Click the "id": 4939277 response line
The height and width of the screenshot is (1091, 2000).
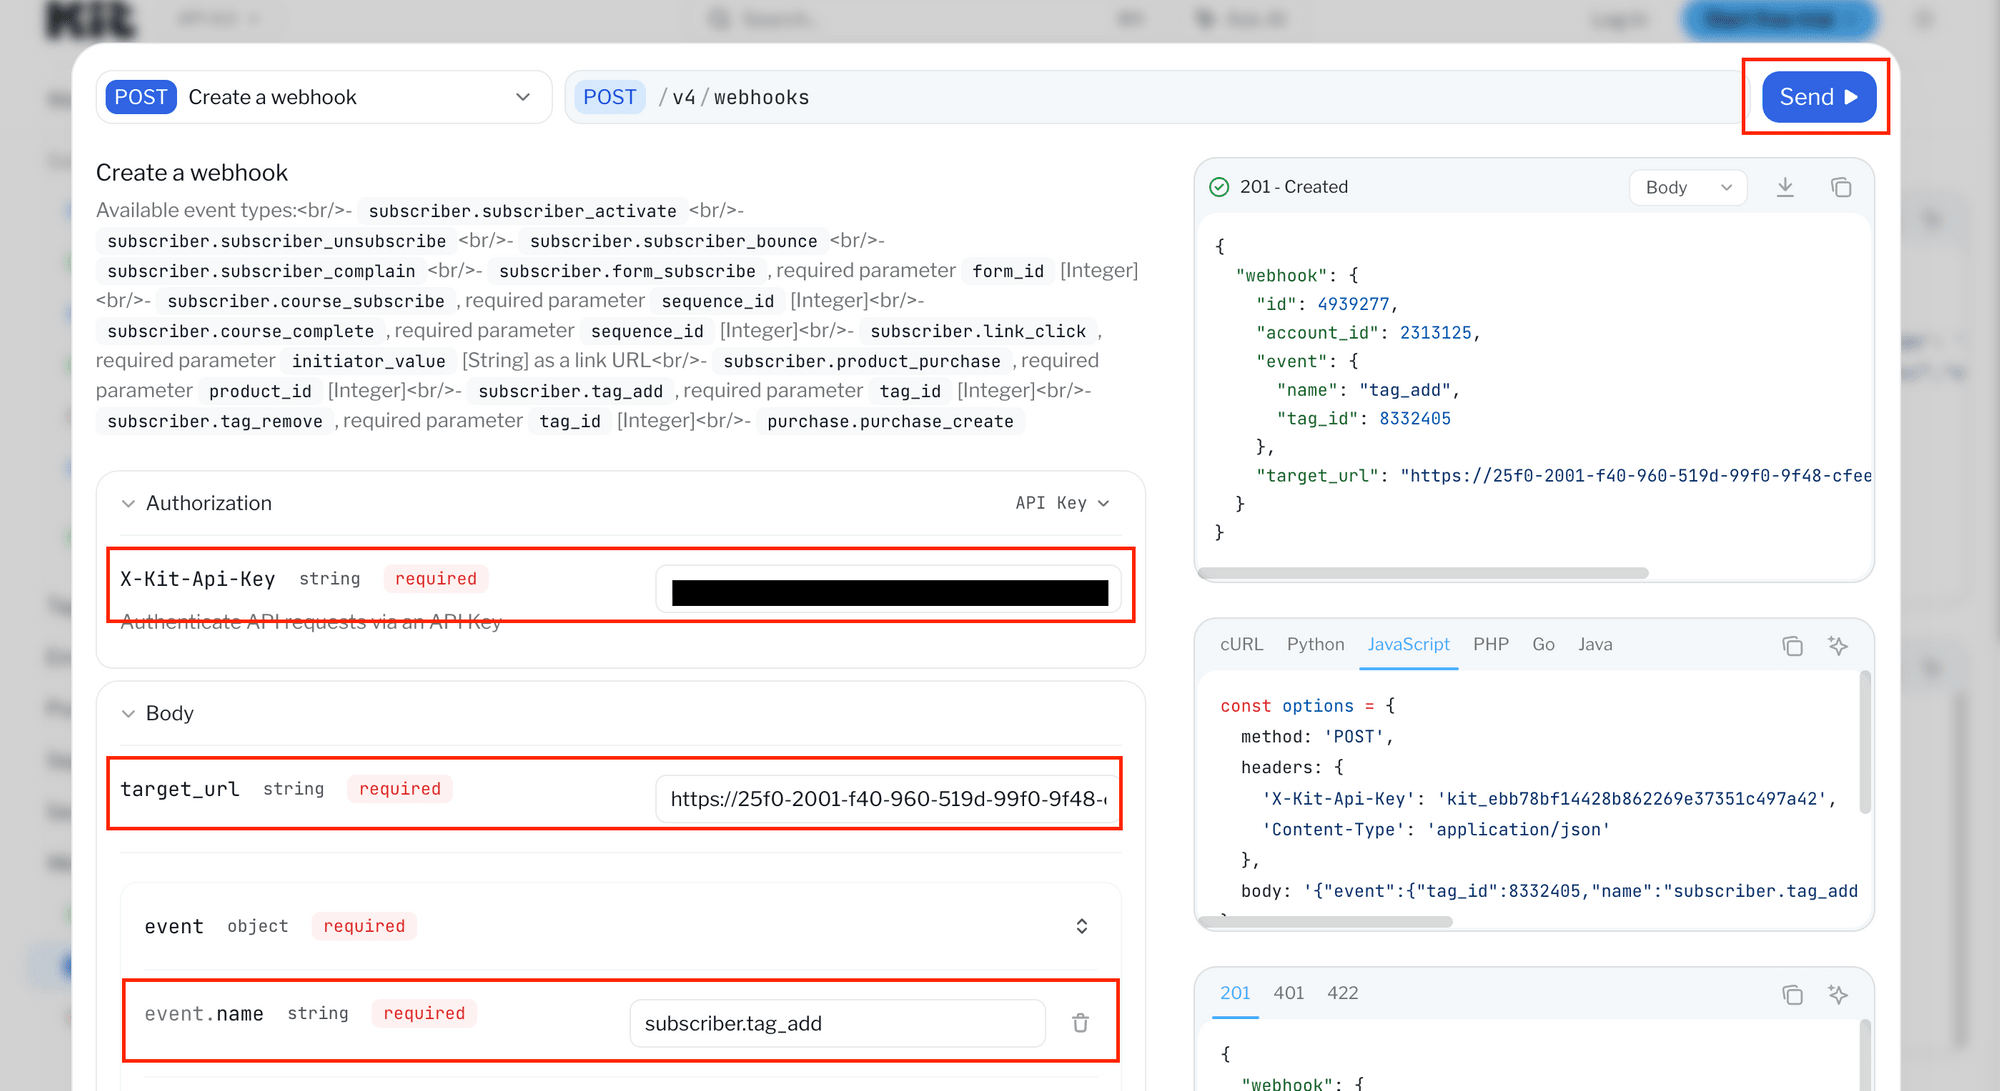[x=1327, y=304]
